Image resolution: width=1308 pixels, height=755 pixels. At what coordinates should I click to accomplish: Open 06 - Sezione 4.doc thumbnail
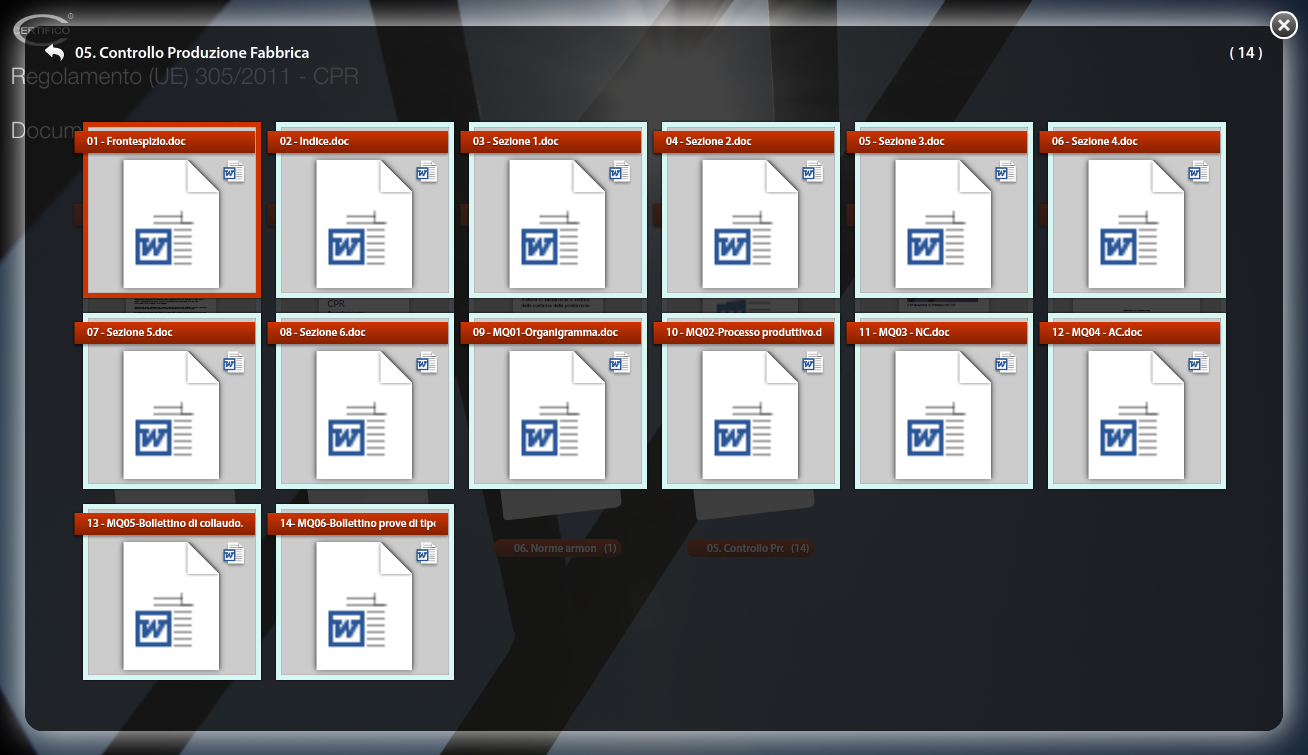click(1136, 224)
